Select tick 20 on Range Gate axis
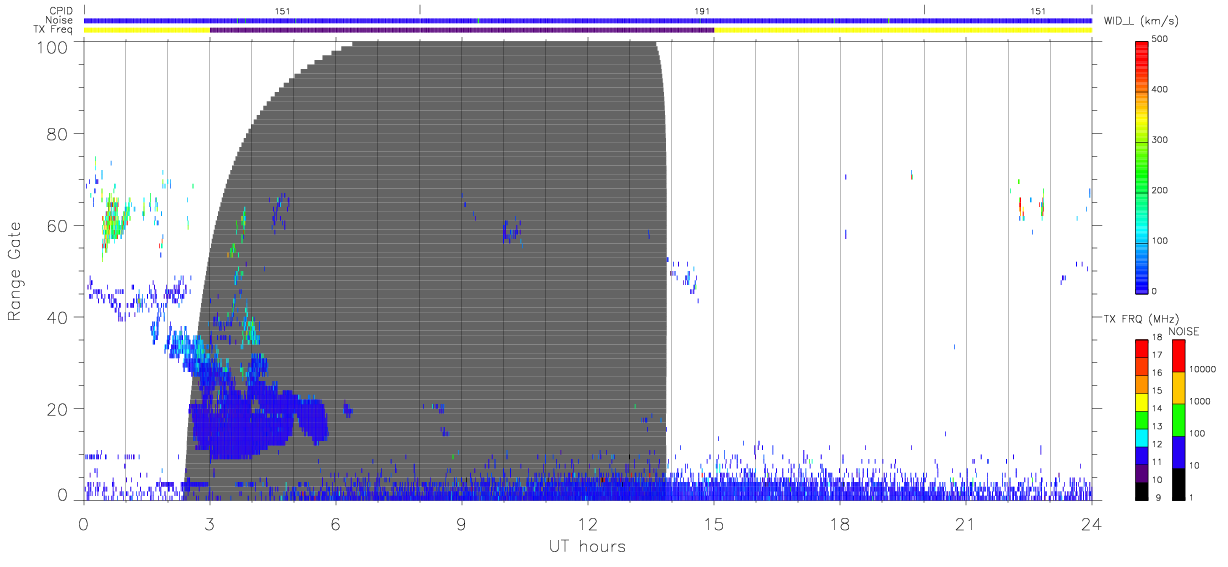This screenshot has height=567, width=1228. 56,409
